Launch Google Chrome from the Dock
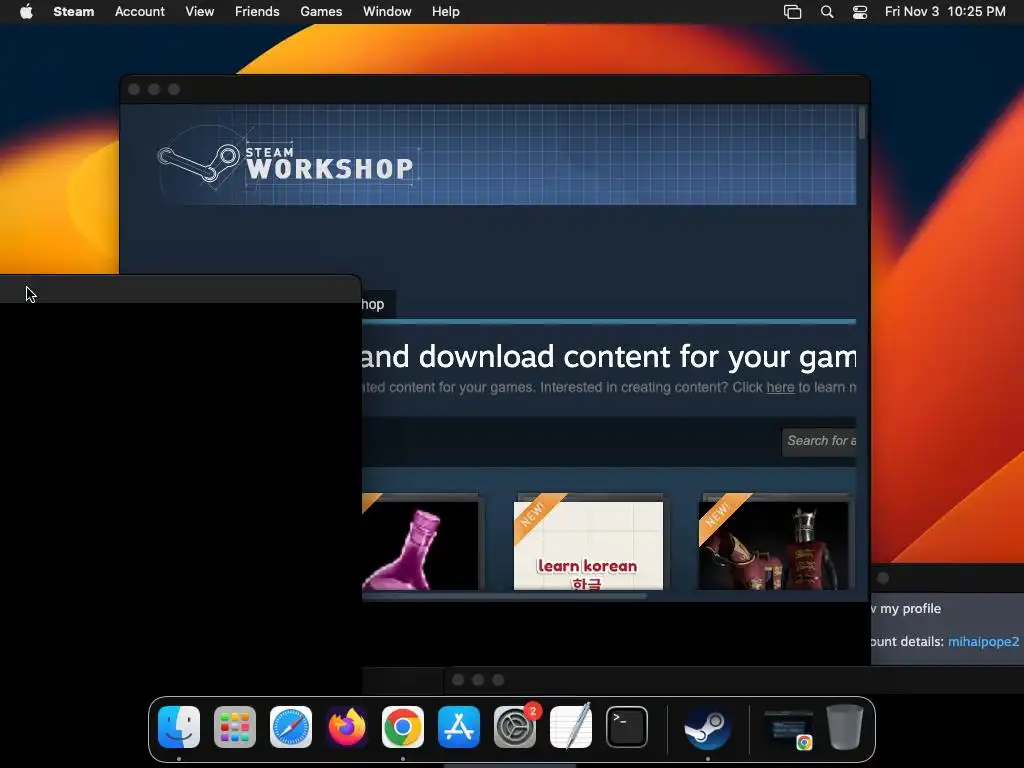This screenshot has height=768, width=1024. coord(403,726)
